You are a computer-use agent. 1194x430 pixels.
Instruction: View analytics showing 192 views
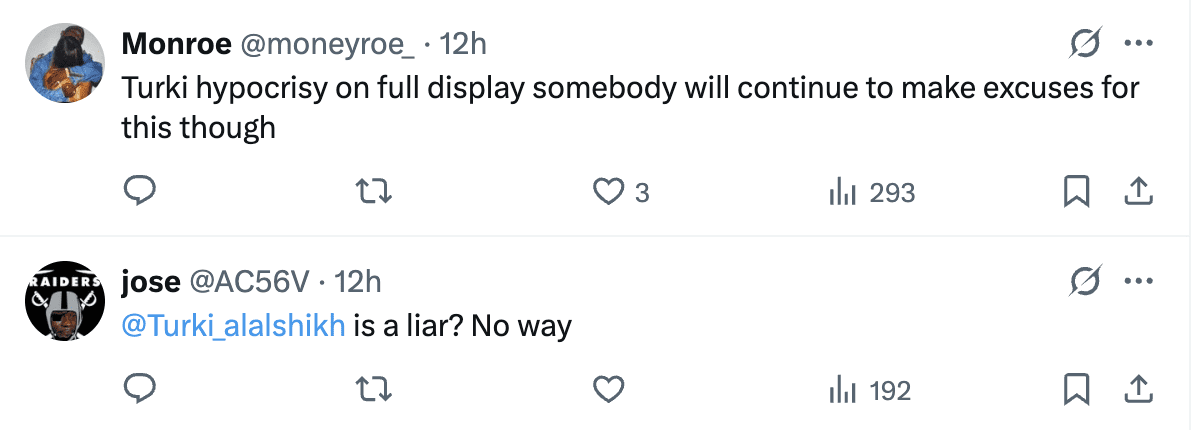[x=870, y=390]
